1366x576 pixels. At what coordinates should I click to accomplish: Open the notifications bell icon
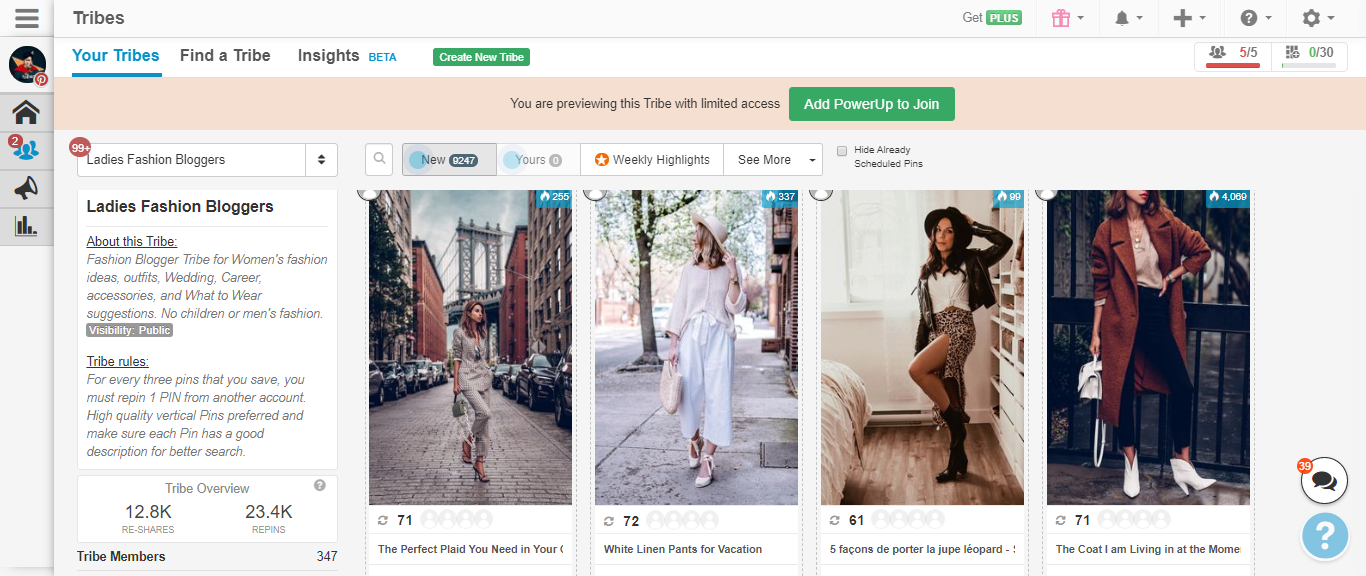point(1122,18)
